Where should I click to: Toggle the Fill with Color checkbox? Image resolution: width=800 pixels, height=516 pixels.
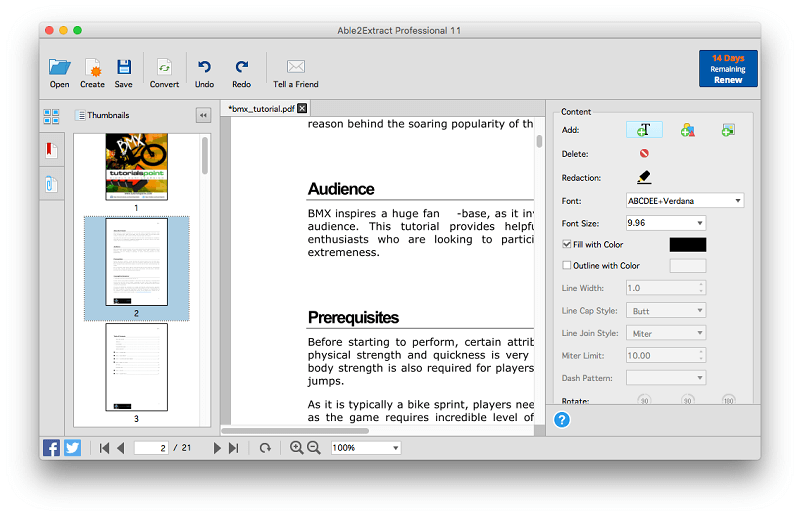[566, 244]
